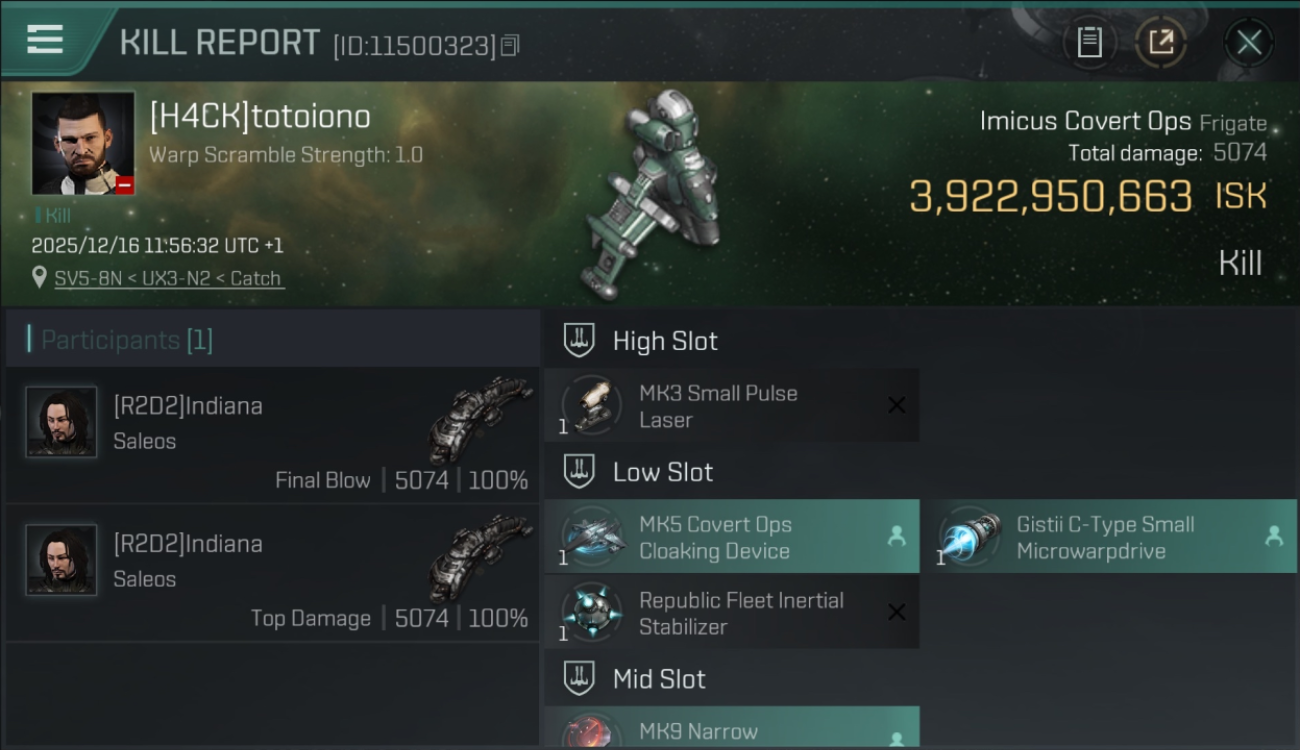
Task: Select the MK3 Small Pulse Laser icon
Action: pos(592,405)
